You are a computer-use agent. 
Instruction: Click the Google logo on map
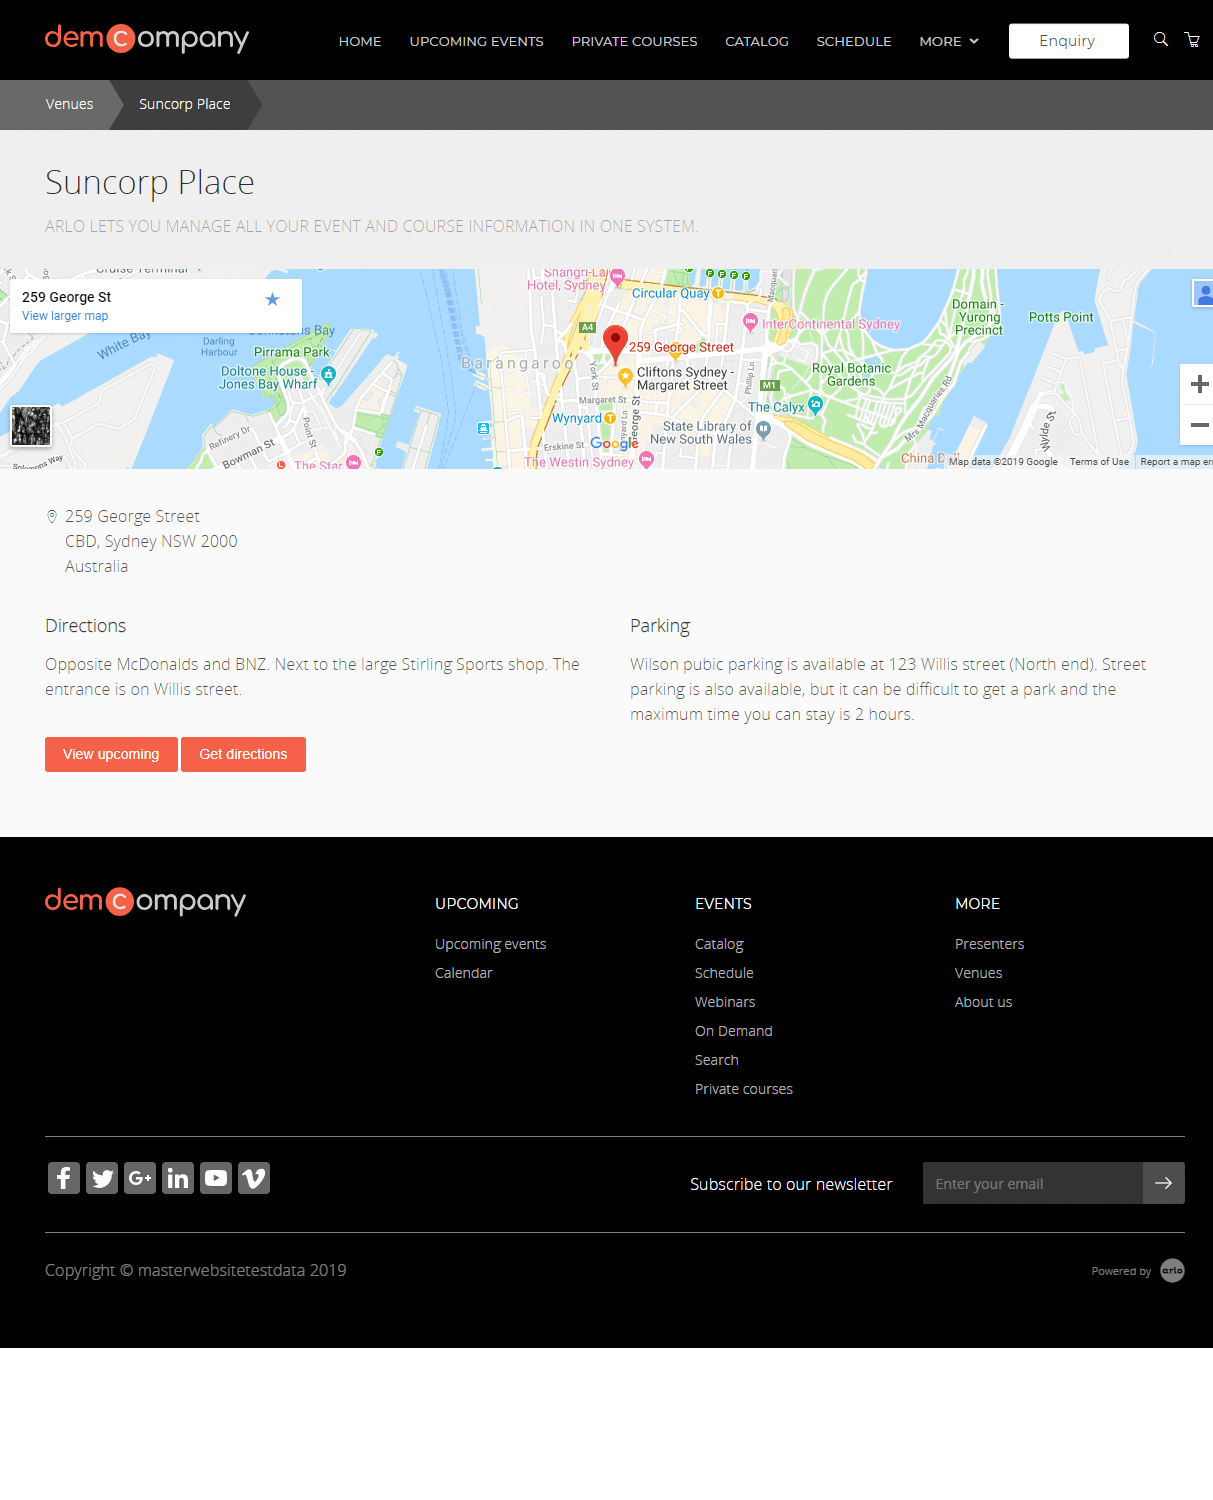click(x=614, y=443)
